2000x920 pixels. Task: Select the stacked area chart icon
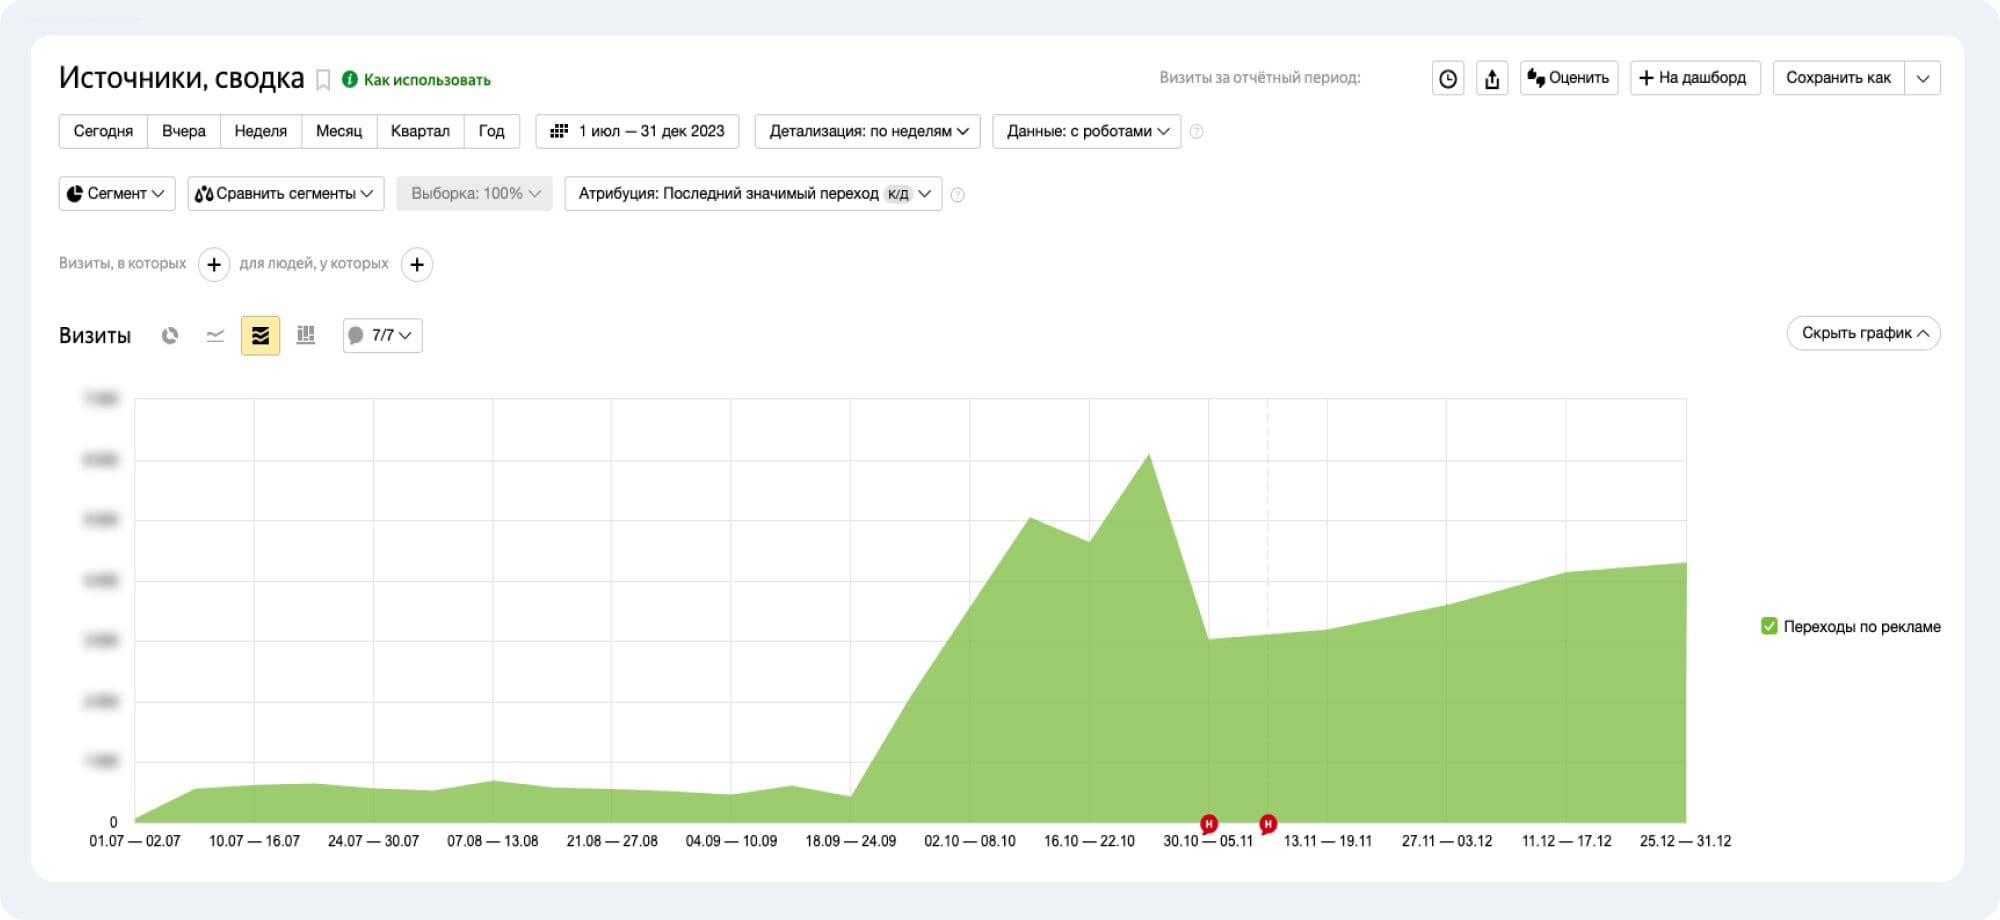[260, 336]
